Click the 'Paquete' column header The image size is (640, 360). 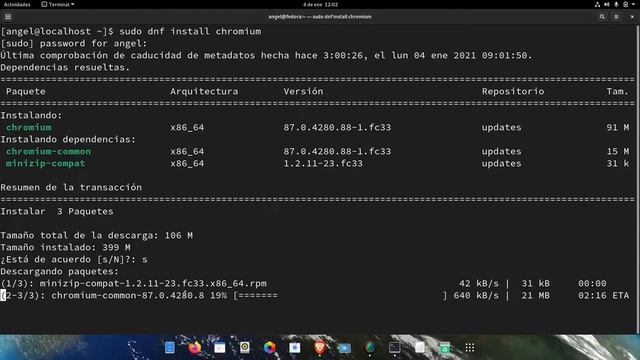(x=26, y=91)
